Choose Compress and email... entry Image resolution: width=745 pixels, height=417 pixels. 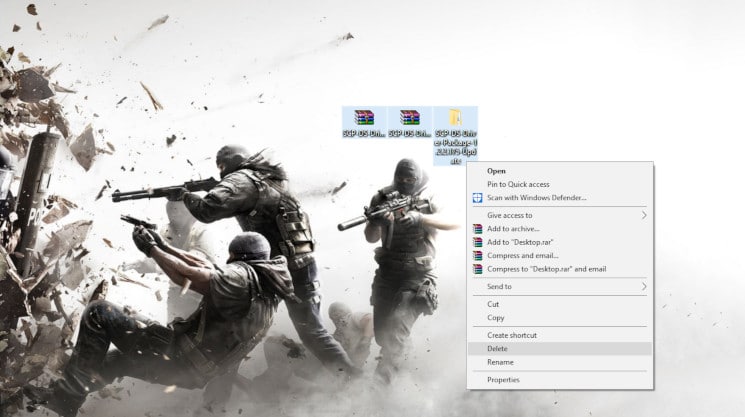coord(560,256)
